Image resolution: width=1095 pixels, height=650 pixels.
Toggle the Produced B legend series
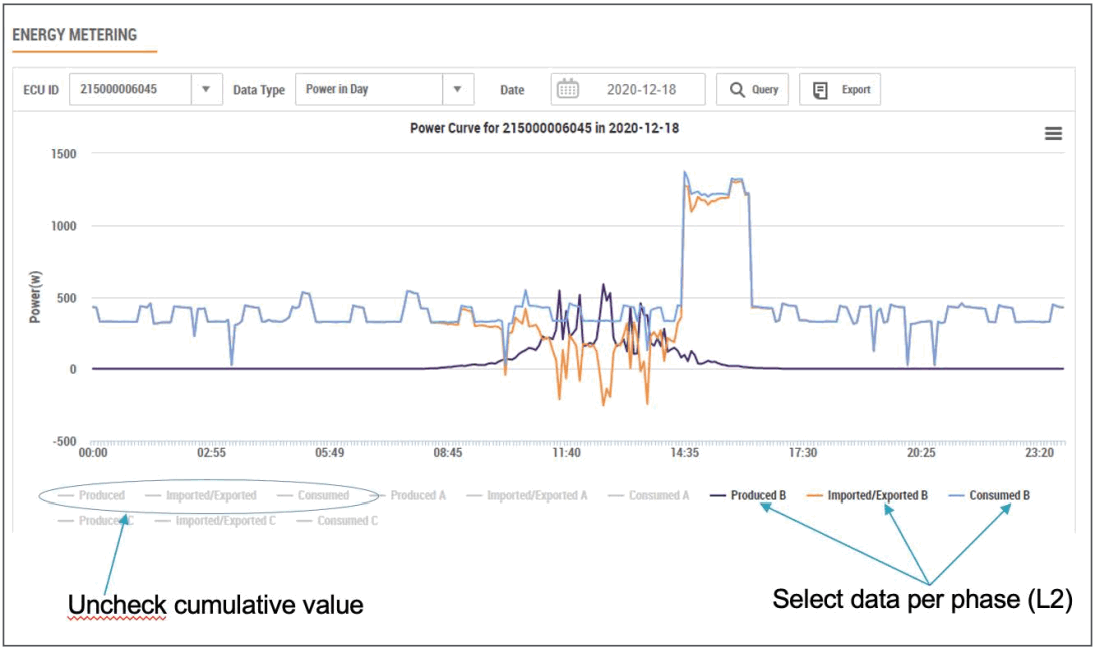pos(757,495)
